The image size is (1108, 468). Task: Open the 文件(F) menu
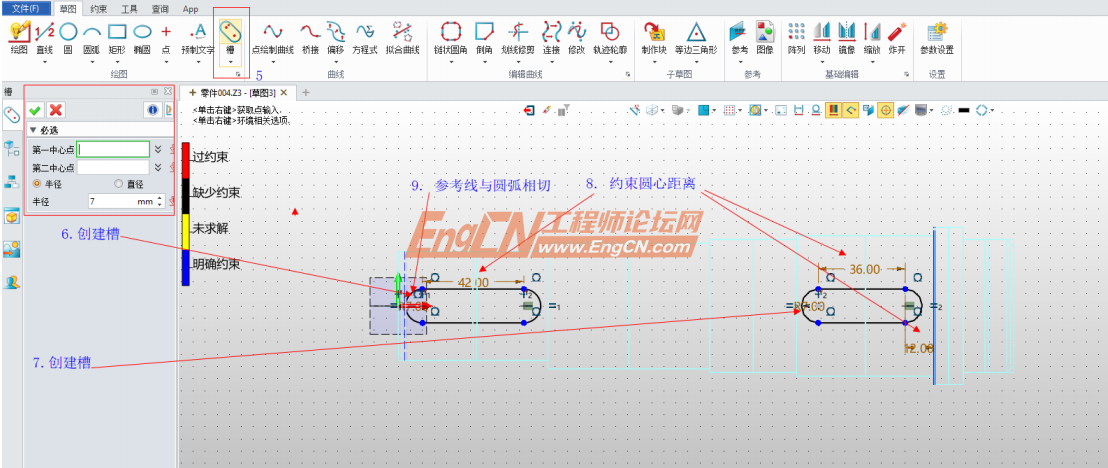tap(26, 9)
